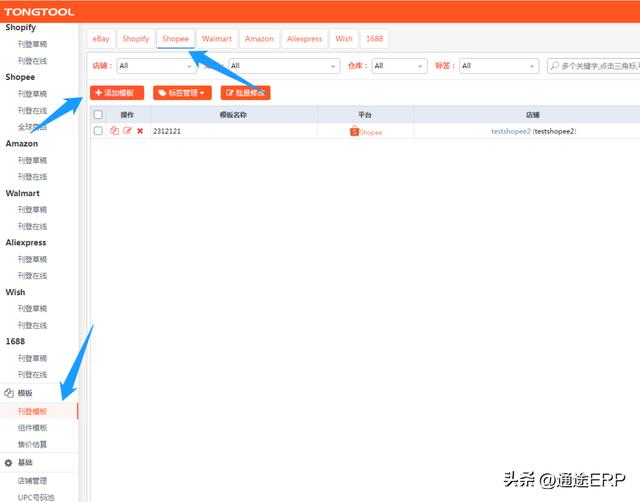
Task: Open 售价估算 in the sidebar
Action: tap(32, 444)
